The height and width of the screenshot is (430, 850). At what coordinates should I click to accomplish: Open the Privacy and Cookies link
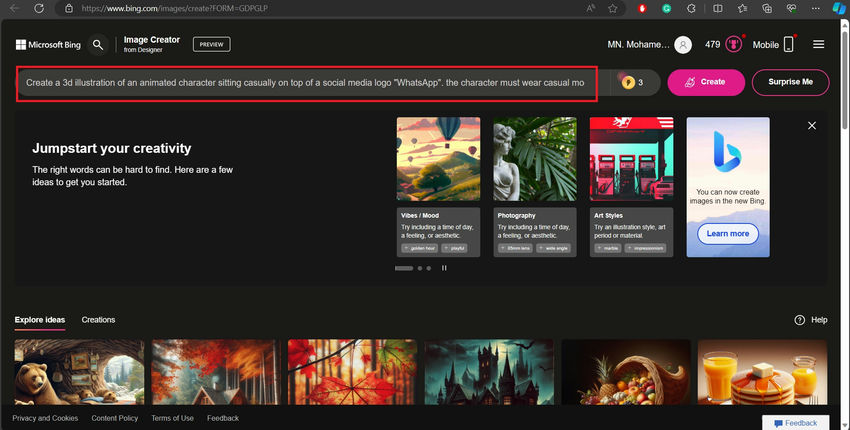tap(45, 418)
